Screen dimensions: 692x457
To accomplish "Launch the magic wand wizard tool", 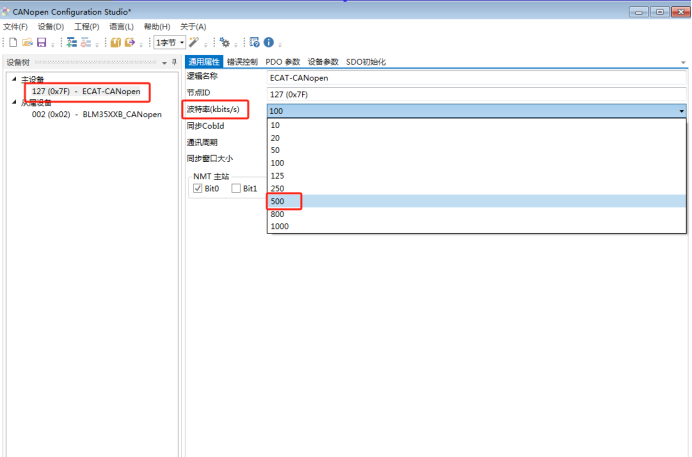I will [194, 42].
